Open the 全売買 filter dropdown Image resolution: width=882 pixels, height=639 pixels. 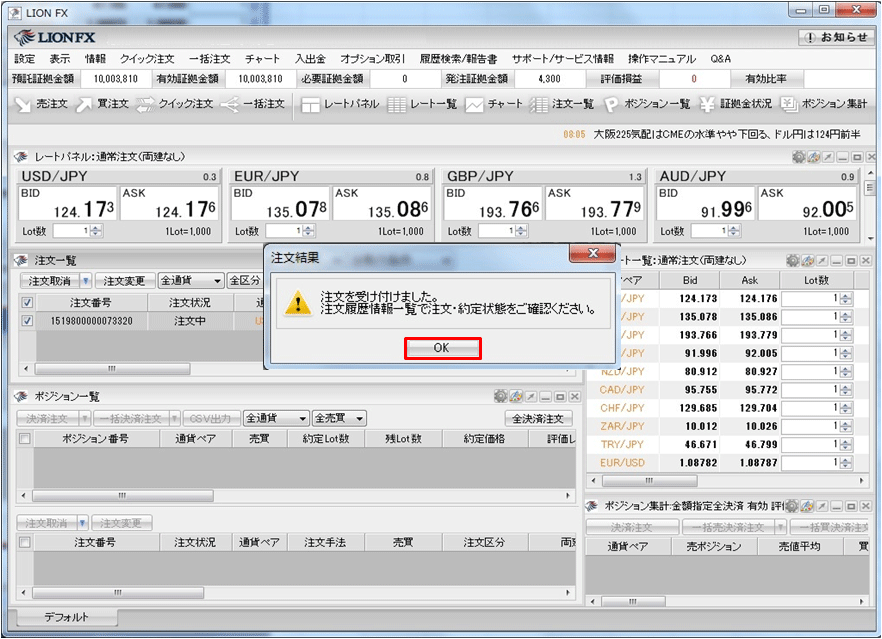pos(339,418)
